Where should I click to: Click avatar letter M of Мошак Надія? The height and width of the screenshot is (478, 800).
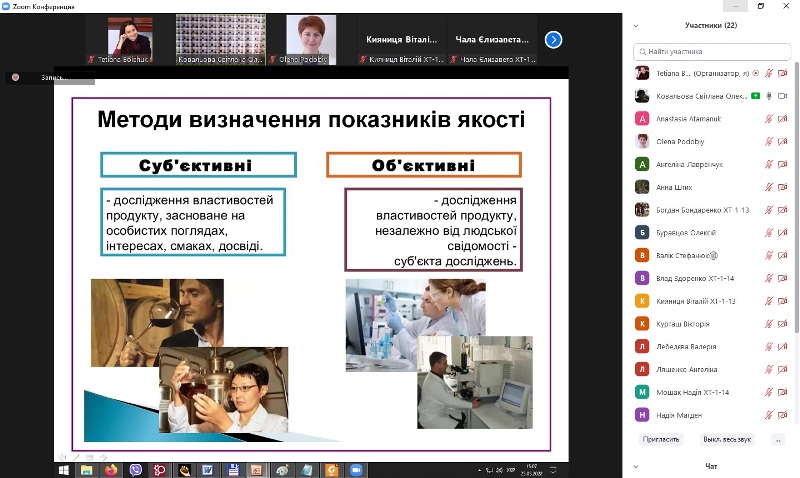pos(642,392)
